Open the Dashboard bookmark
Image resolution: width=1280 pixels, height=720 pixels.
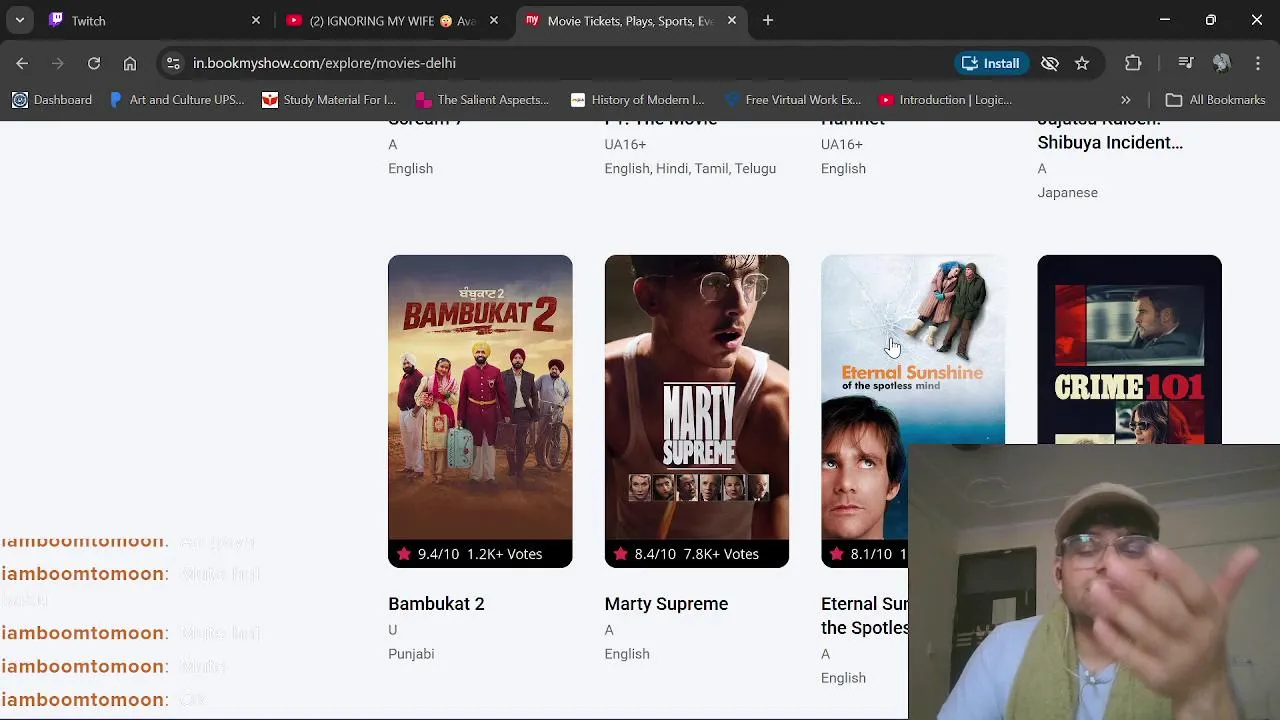(x=52, y=100)
